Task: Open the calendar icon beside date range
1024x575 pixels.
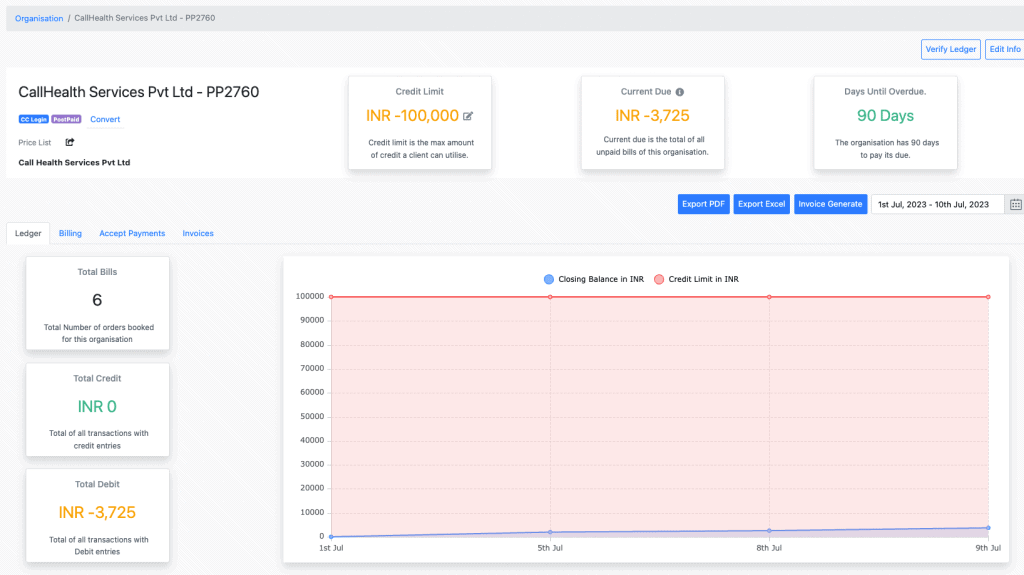Action: 1015,204
